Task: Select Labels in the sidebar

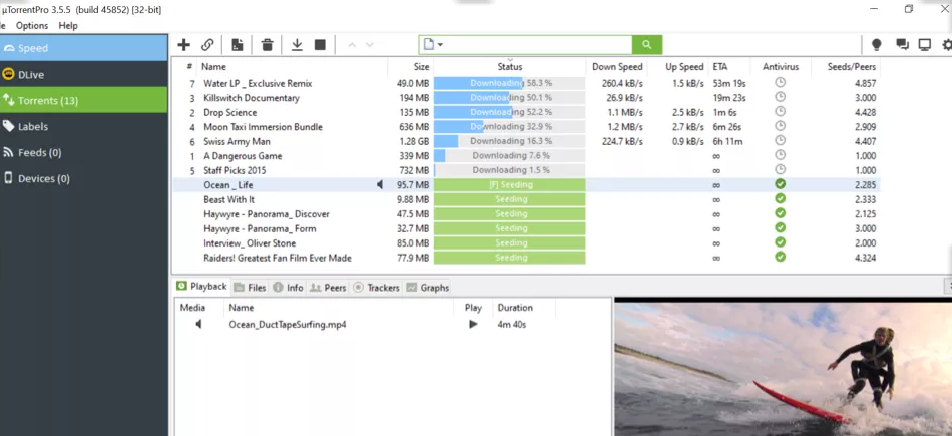Action: pos(84,126)
